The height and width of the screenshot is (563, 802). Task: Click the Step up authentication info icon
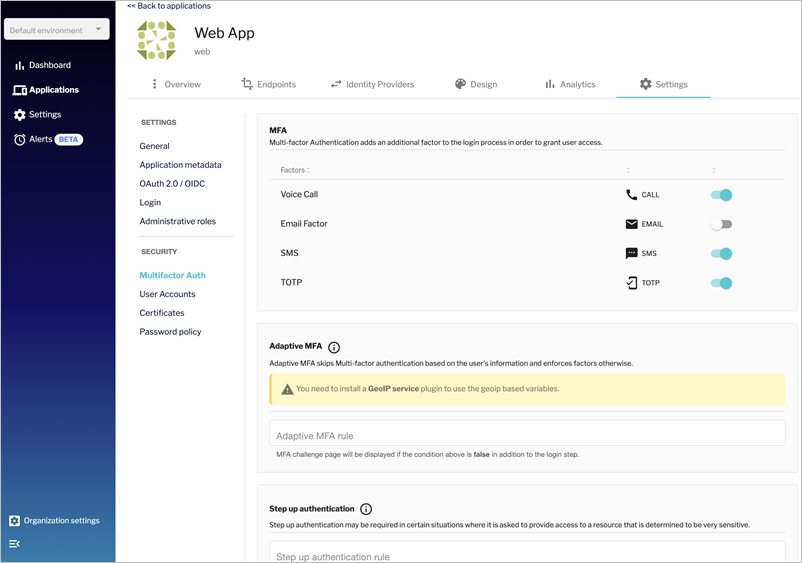(366, 509)
